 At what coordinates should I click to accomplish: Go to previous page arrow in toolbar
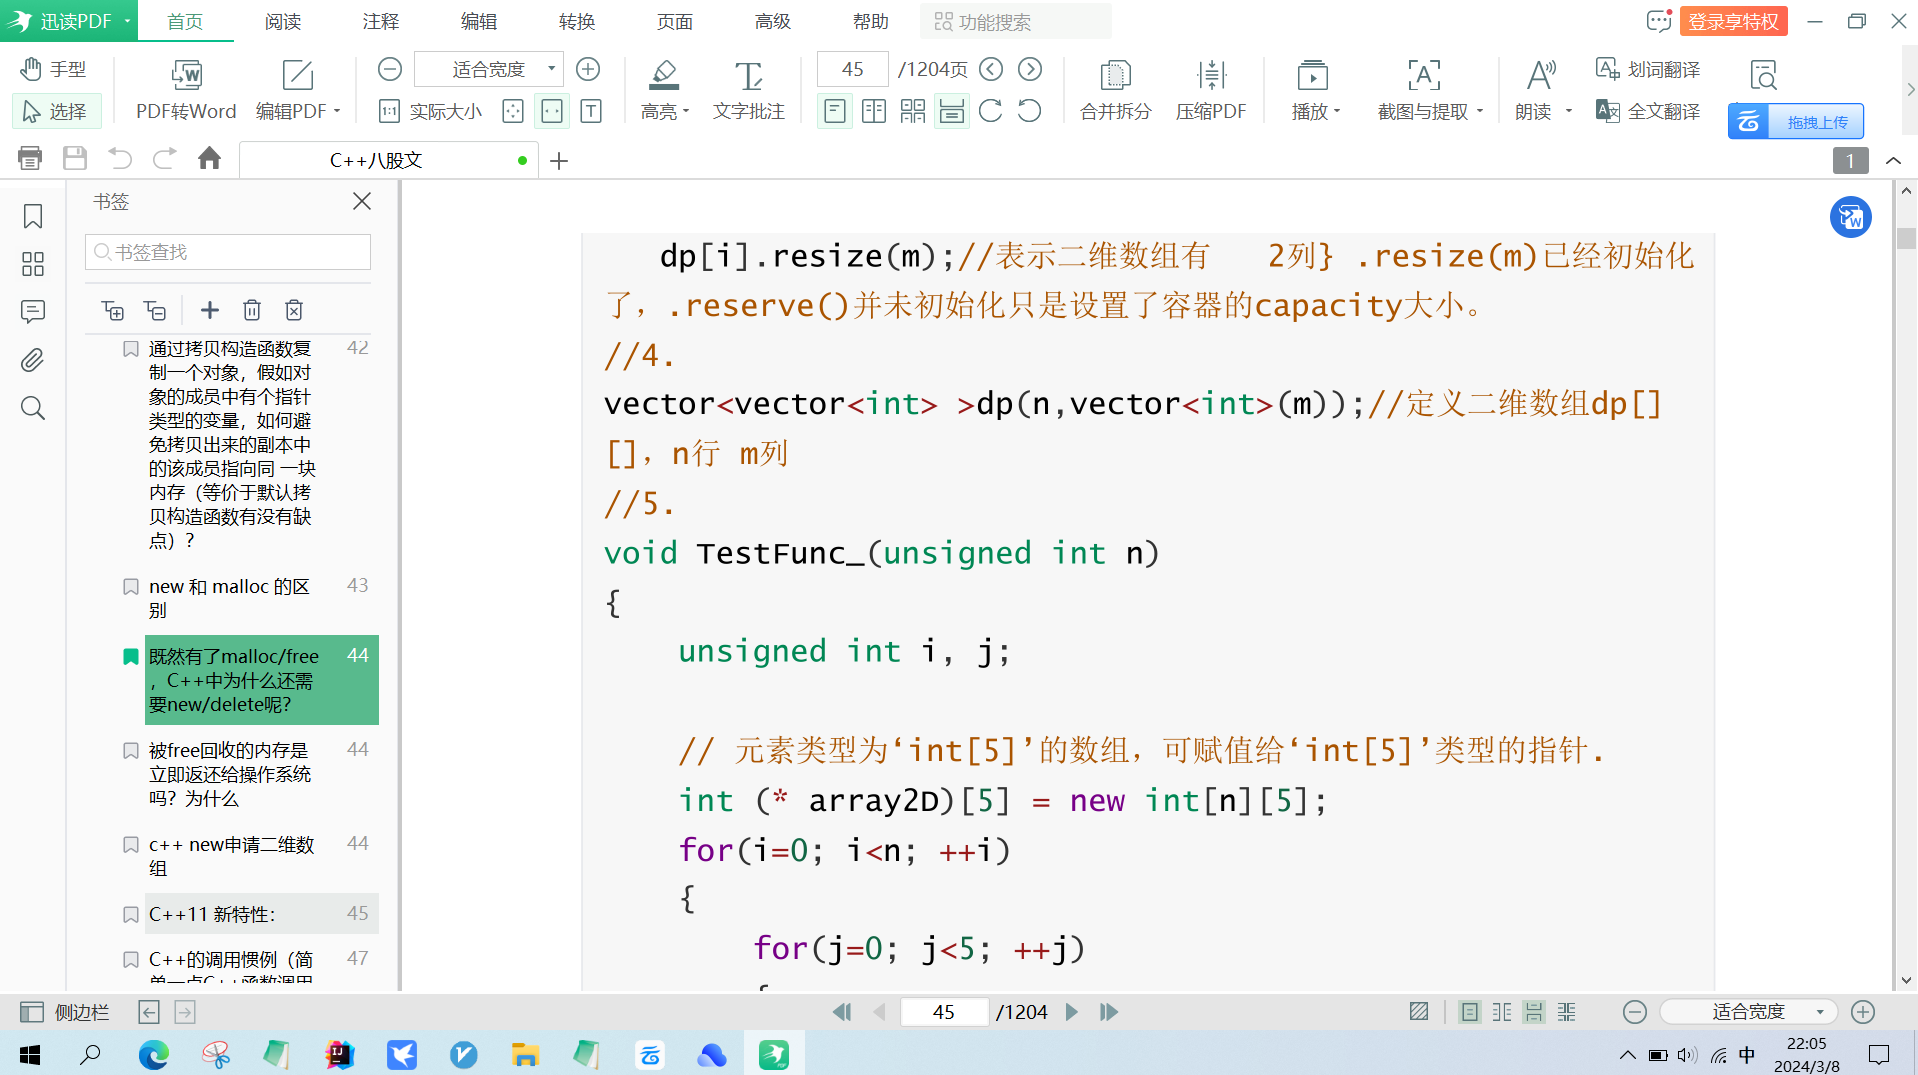(x=991, y=69)
